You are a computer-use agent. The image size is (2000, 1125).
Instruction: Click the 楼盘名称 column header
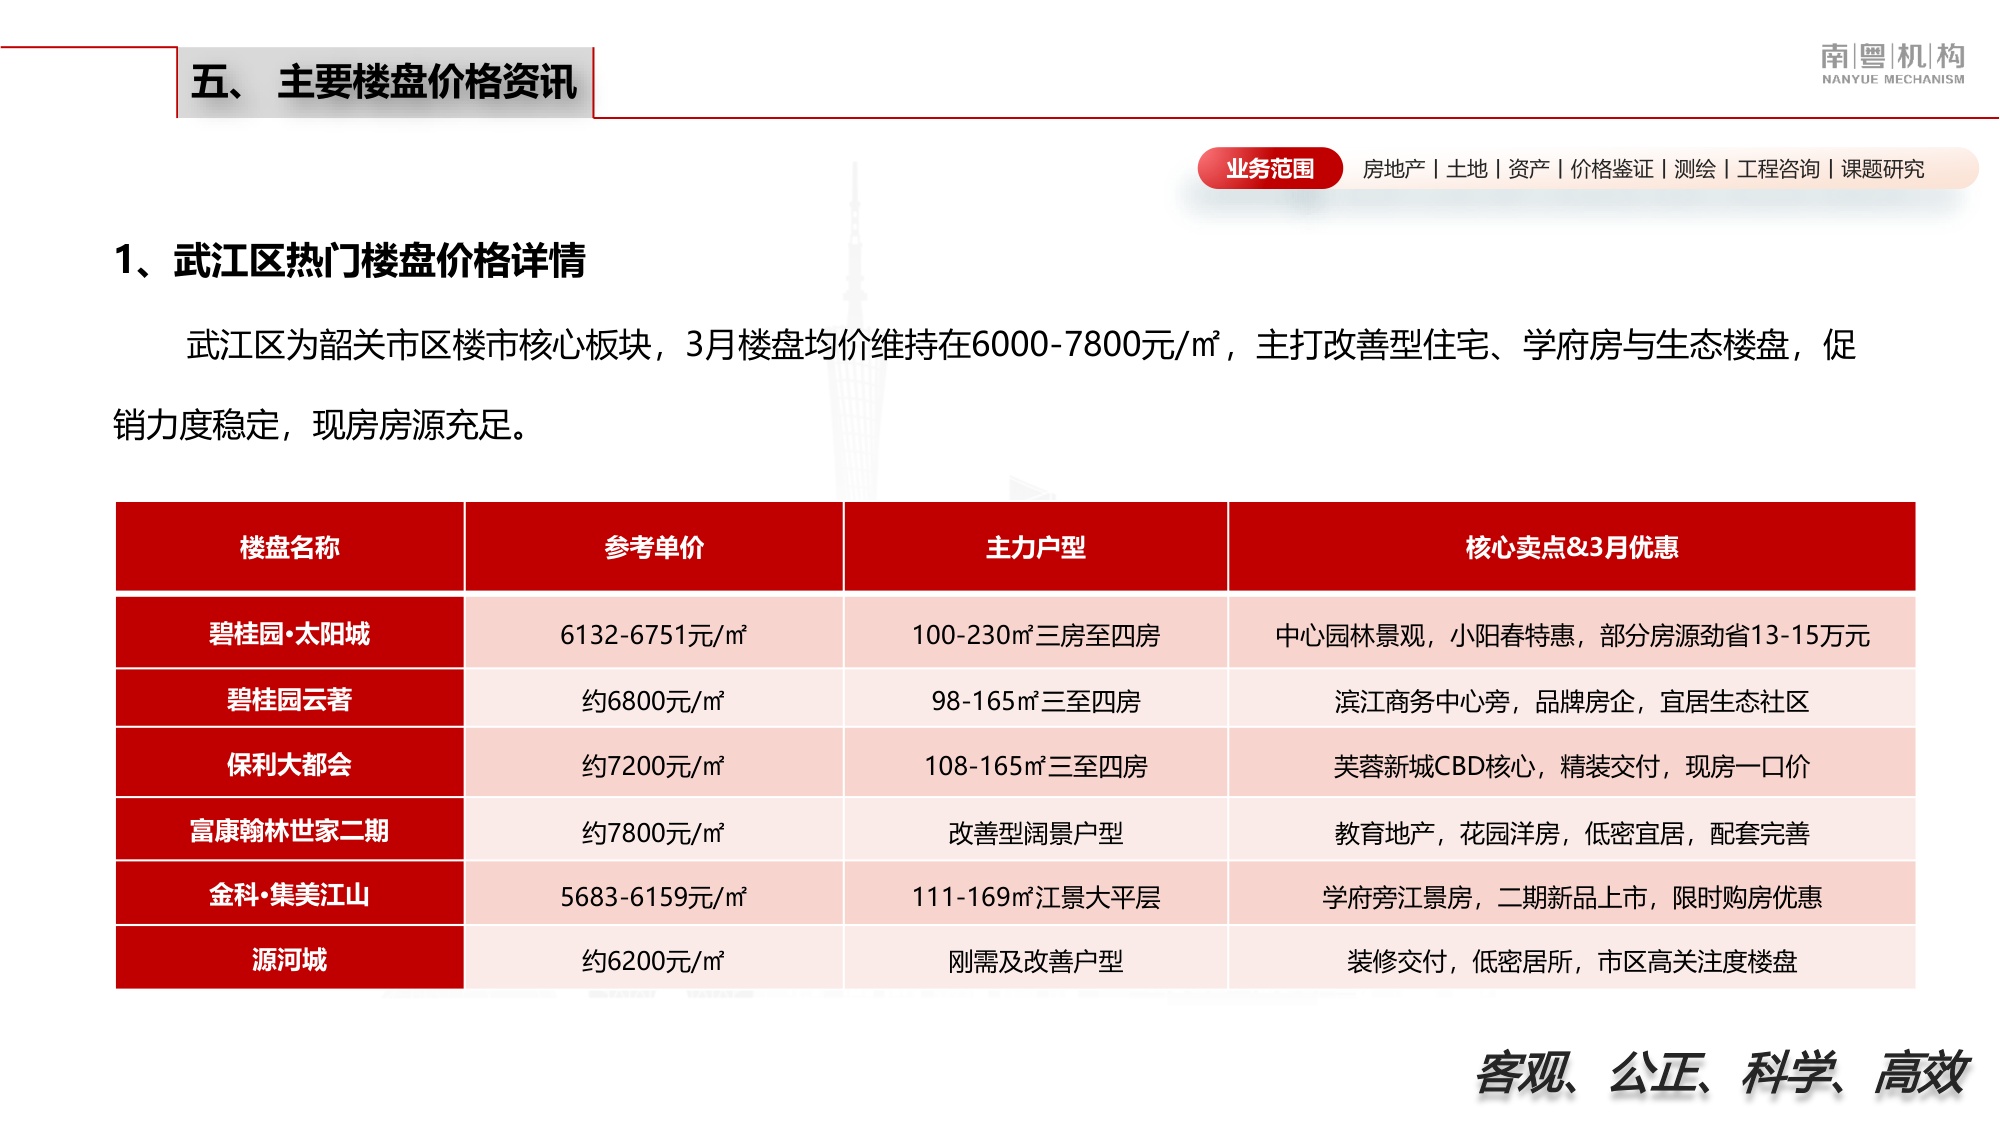pyautogui.click(x=290, y=547)
